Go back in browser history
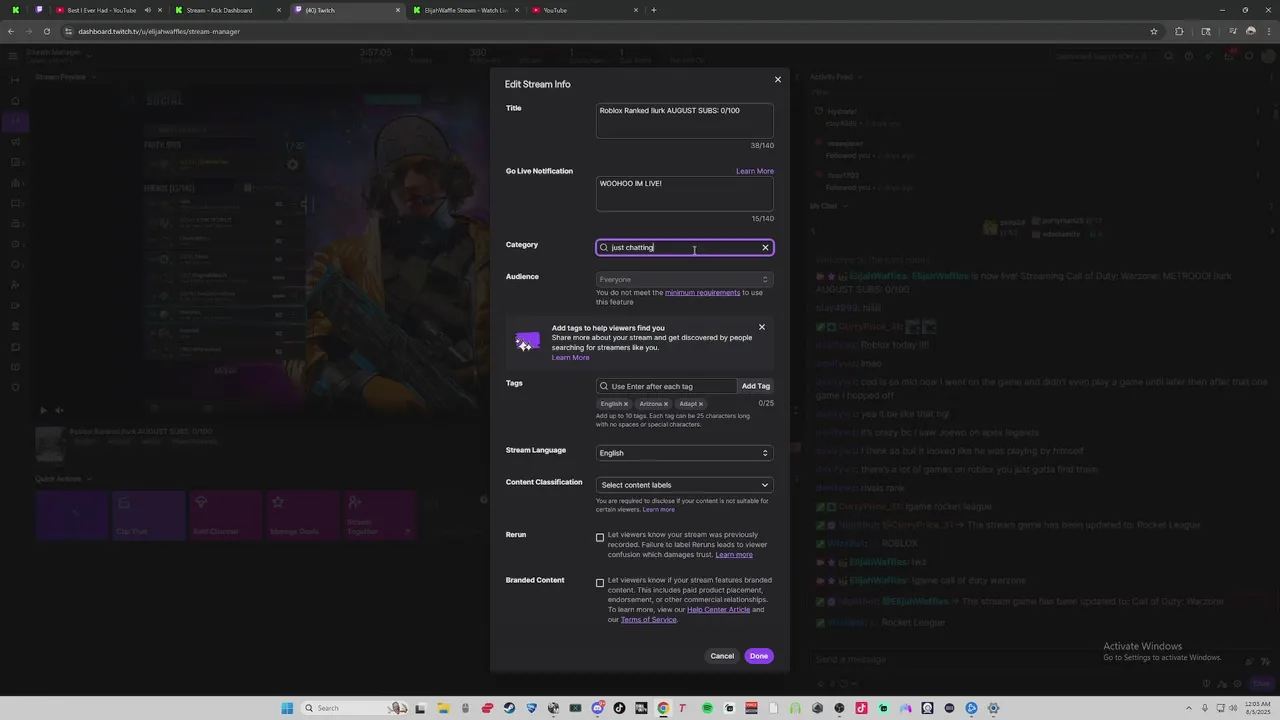 11,31
